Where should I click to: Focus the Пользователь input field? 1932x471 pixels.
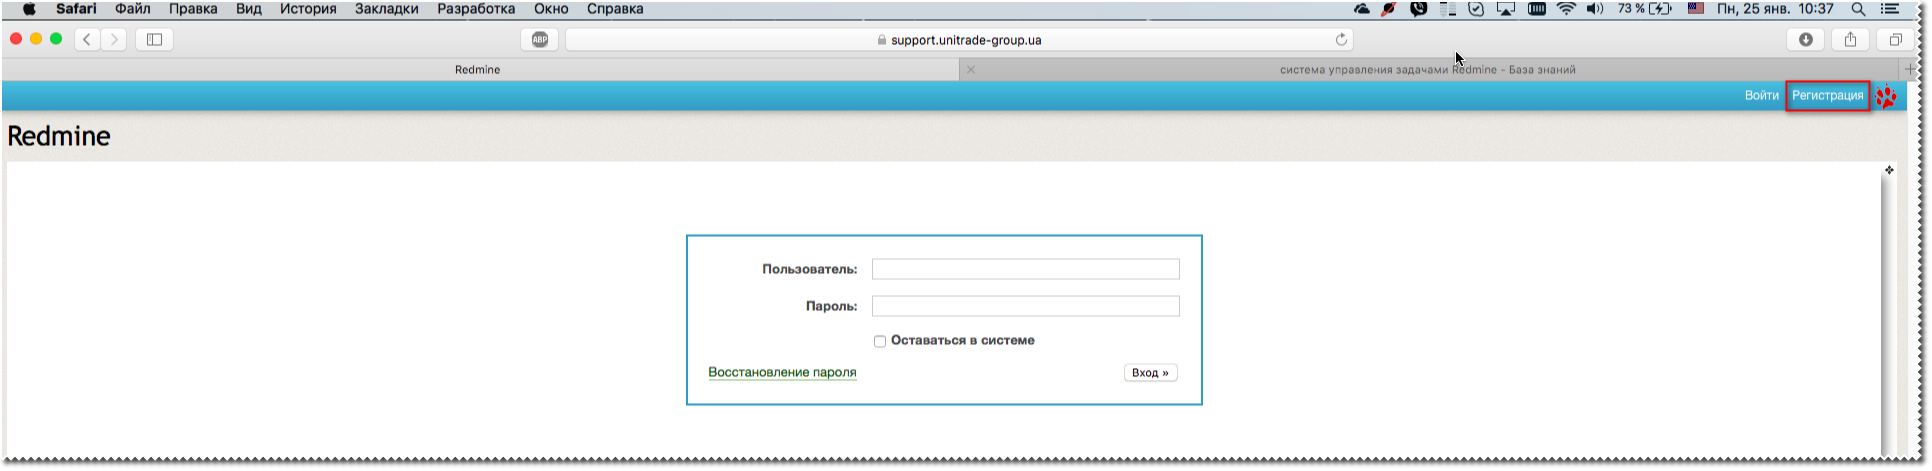tap(1026, 269)
